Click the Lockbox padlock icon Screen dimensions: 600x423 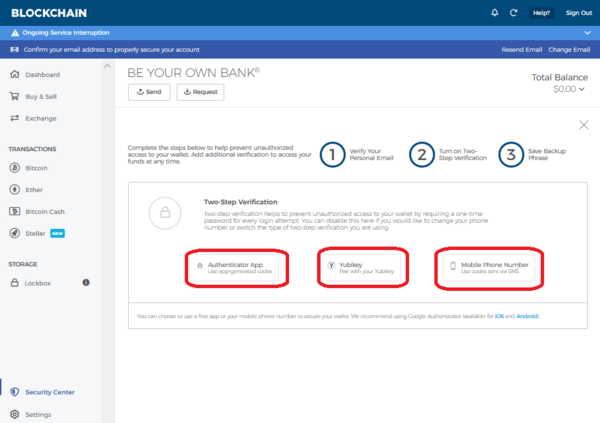point(15,283)
